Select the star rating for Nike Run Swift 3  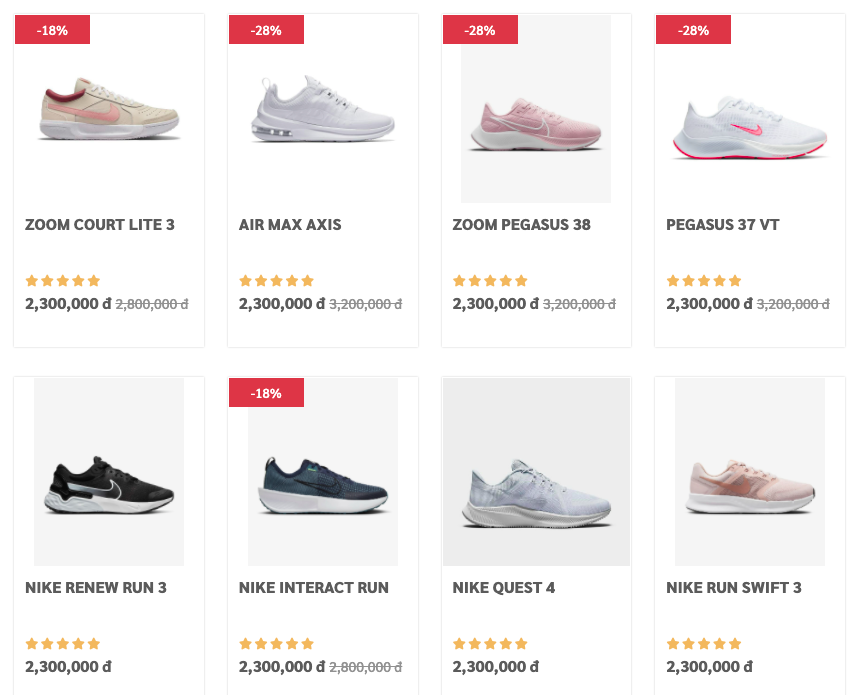tap(704, 644)
